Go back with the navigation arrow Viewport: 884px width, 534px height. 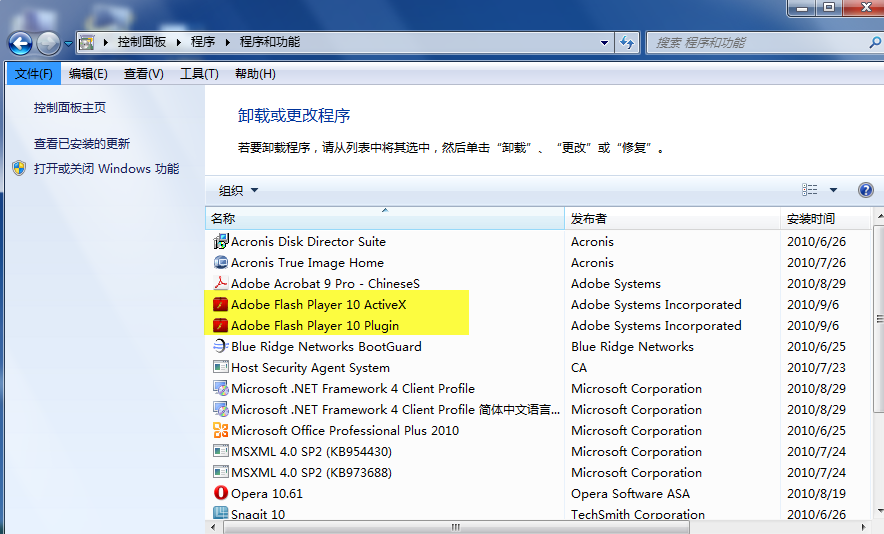pyautogui.click(x=20, y=43)
